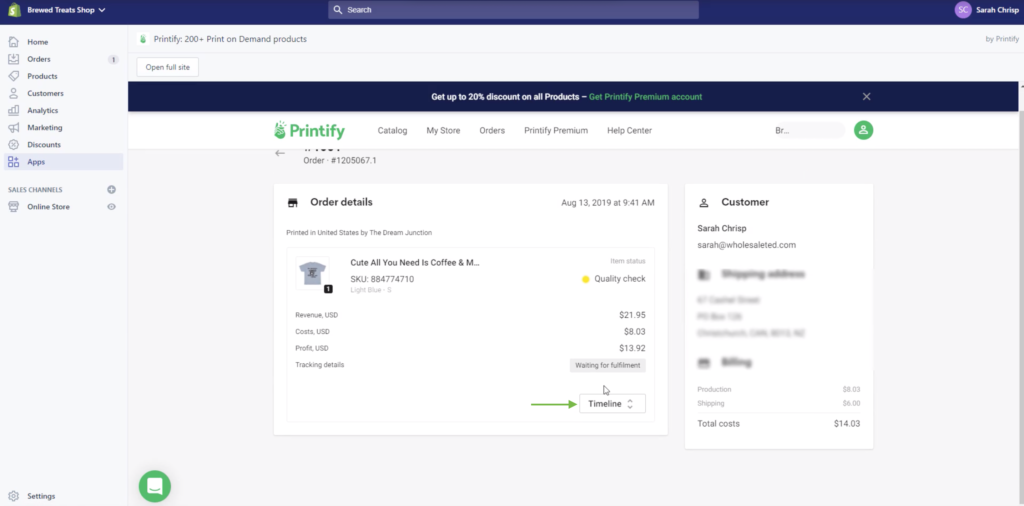Screen dimensions: 1024x506
Task: Click Get Printify Premium account link
Action: click(645, 97)
